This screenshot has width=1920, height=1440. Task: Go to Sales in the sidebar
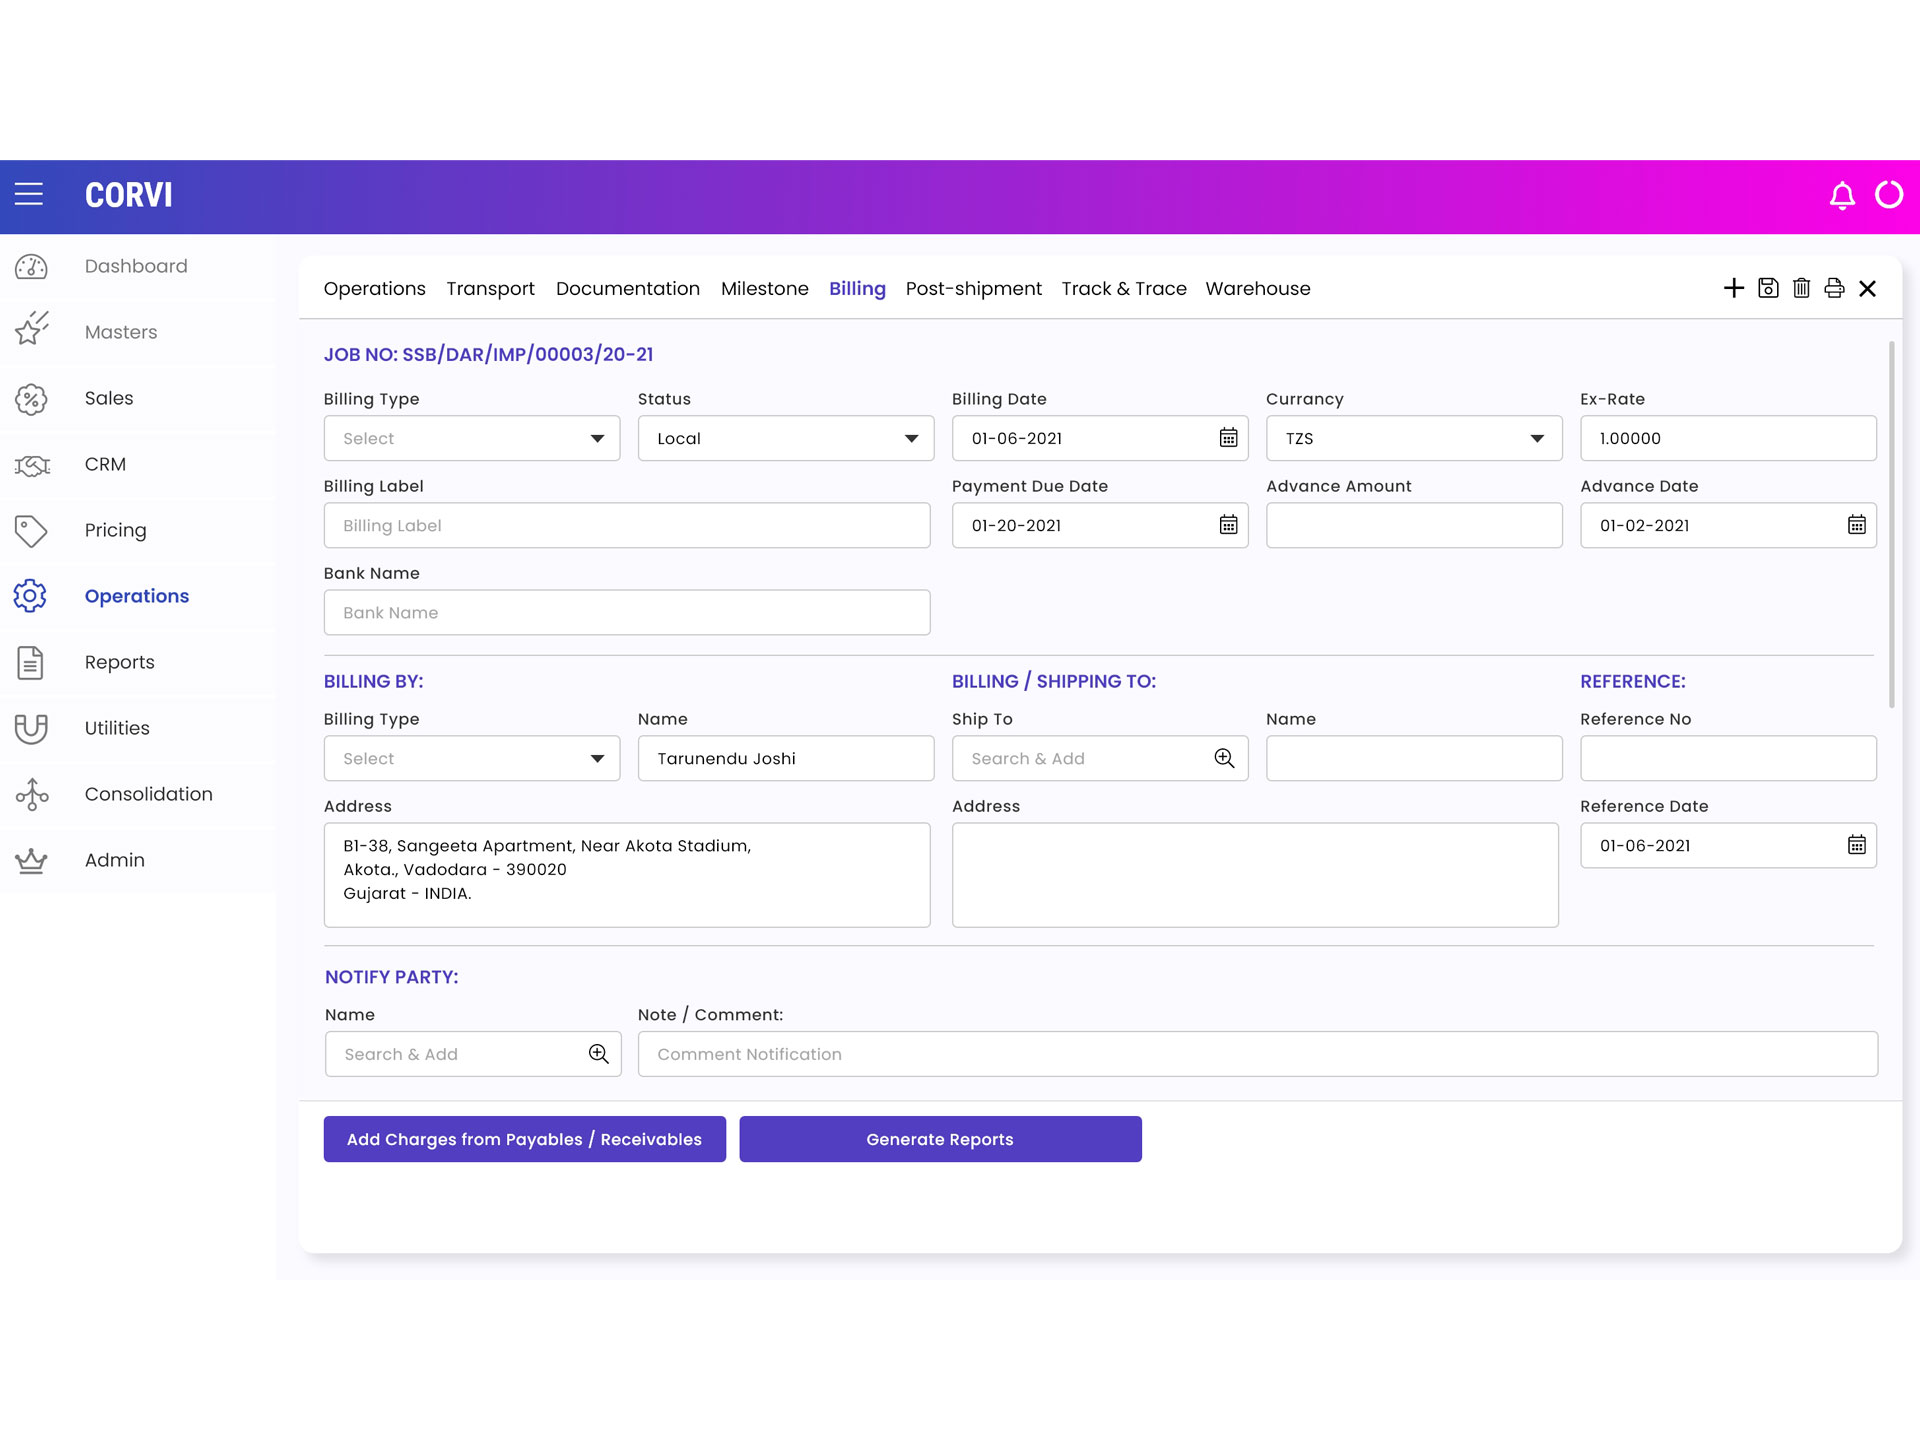click(x=109, y=398)
